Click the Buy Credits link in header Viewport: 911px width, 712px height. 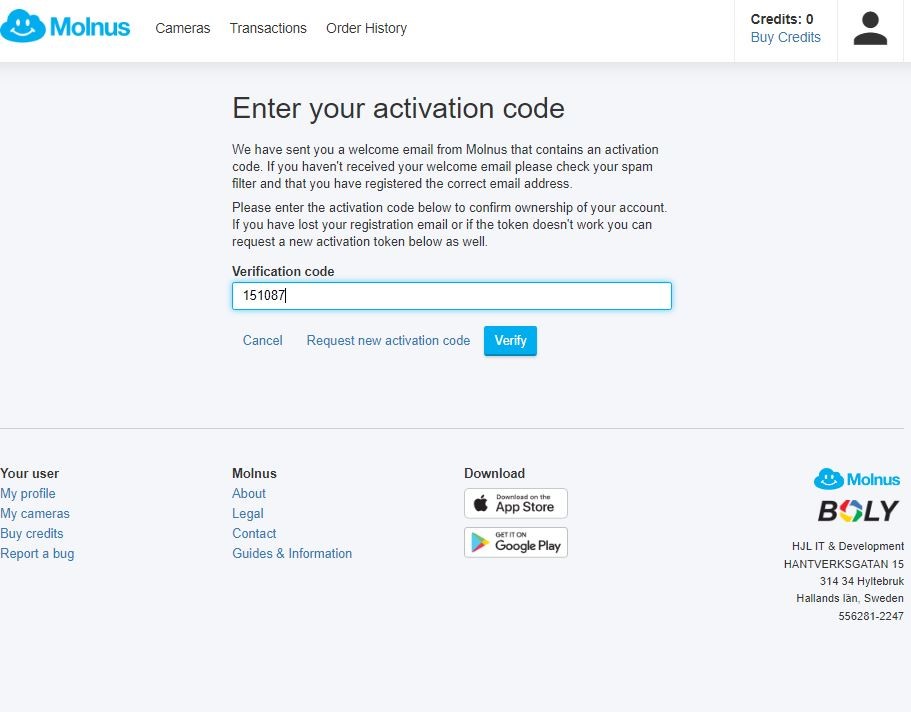(x=786, y=37)
